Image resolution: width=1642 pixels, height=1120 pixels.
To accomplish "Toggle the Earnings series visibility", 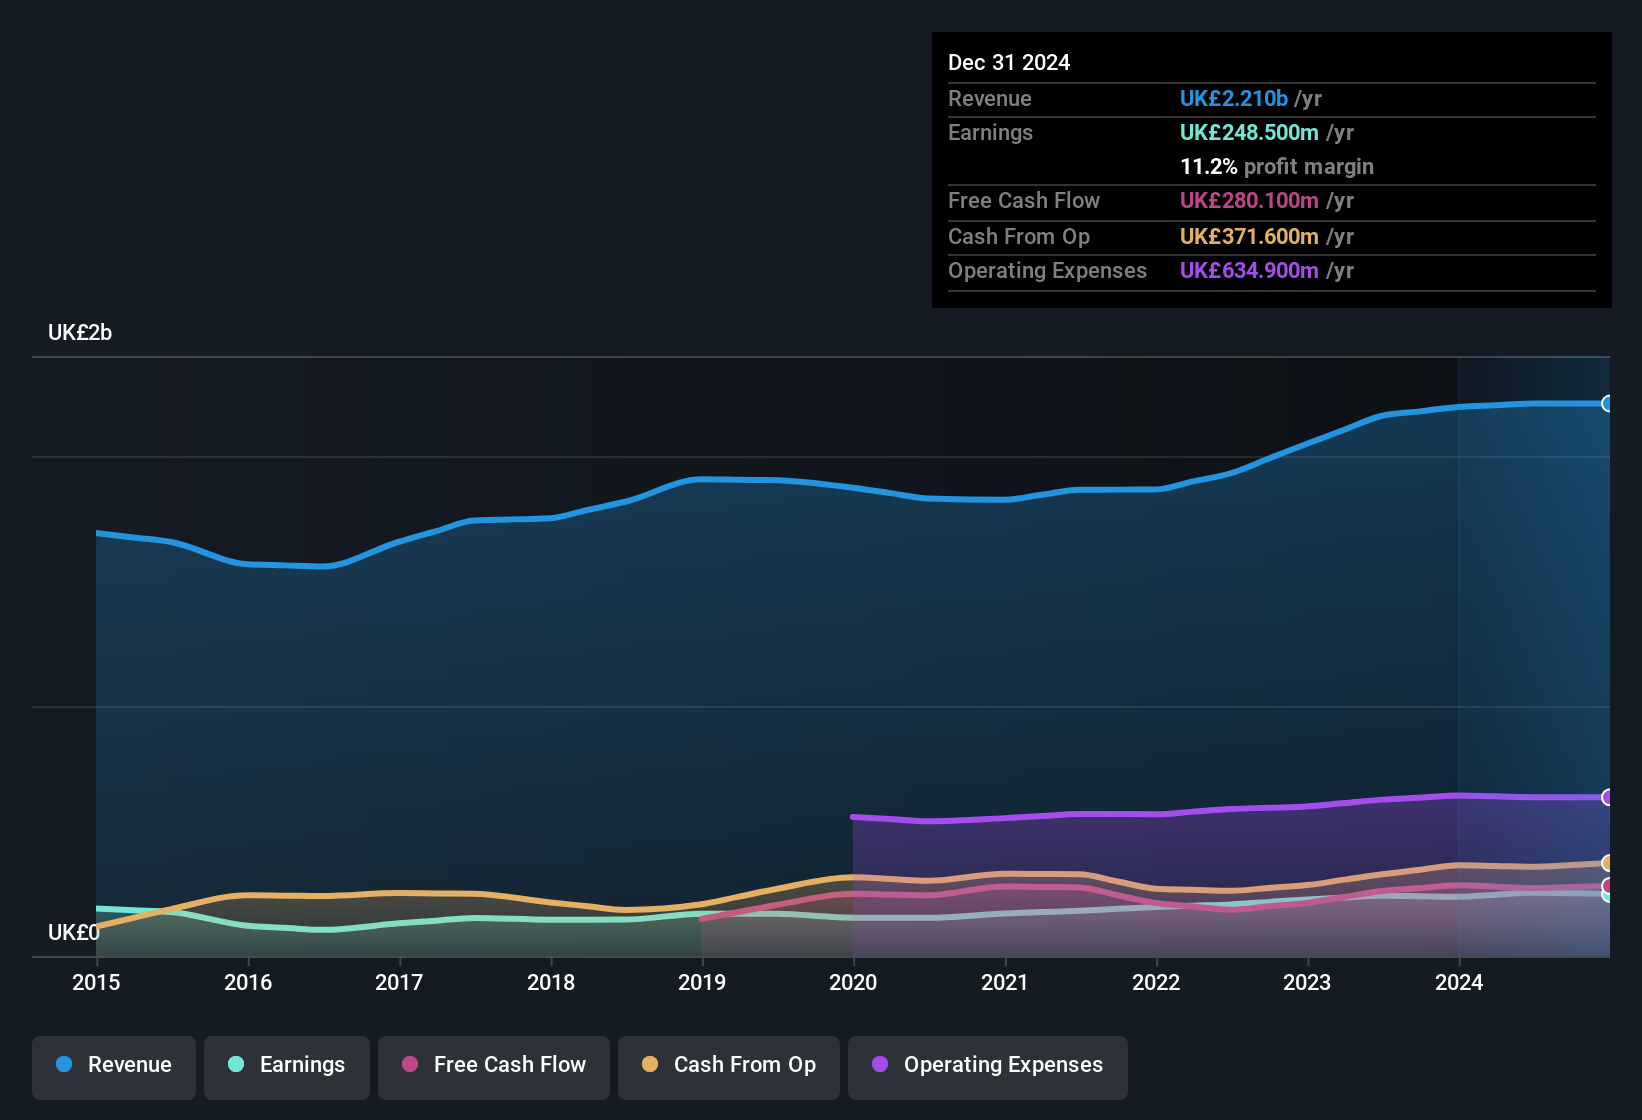I will coord(286,1065).
